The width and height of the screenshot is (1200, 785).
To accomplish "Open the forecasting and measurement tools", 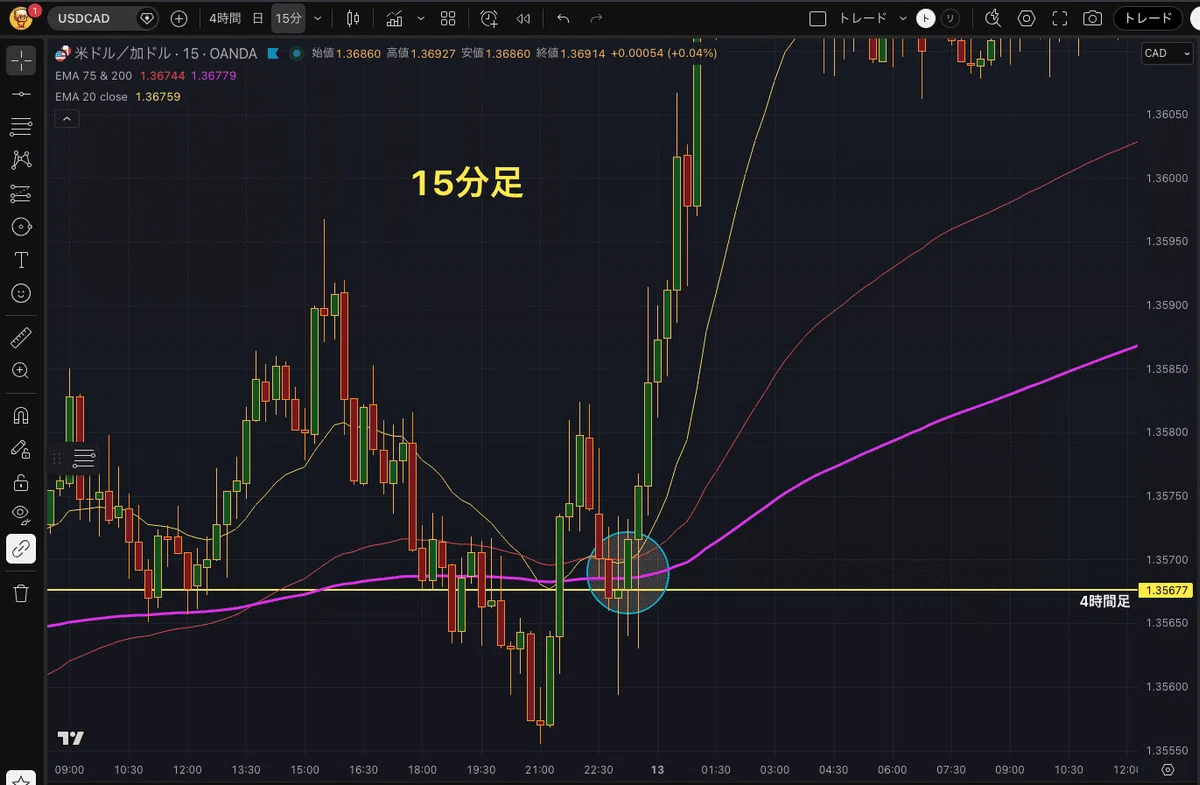I will coord(21,193).
